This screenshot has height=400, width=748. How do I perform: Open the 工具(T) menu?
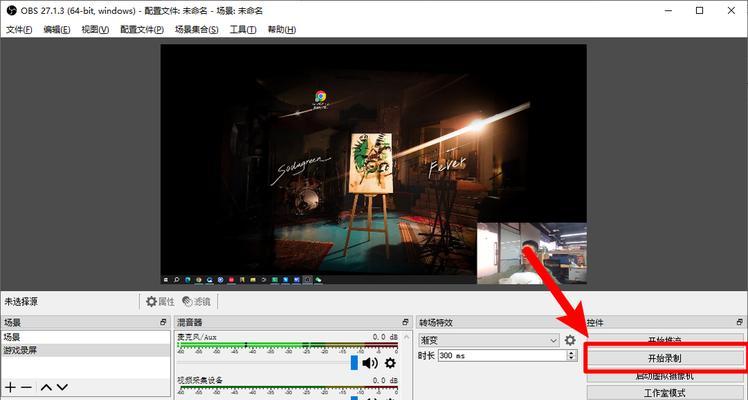coord(243,30)
